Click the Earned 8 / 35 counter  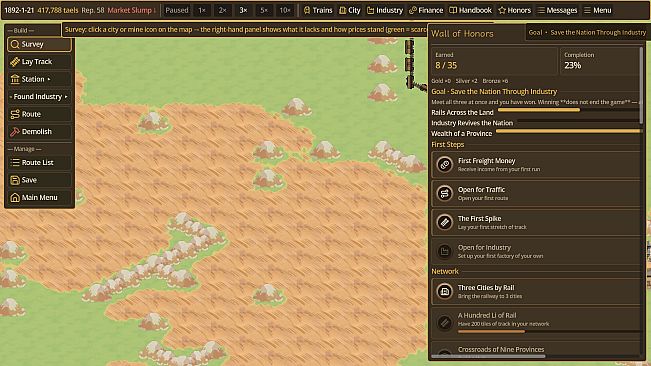pyautogui.click(x=494, y=61)
